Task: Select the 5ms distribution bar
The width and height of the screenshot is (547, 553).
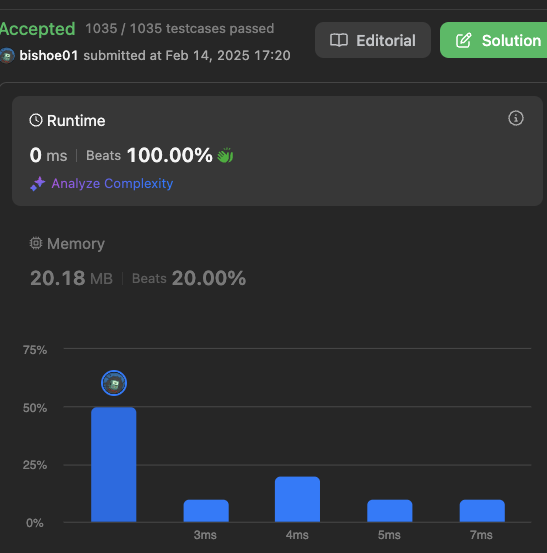Action: point(390,511)
